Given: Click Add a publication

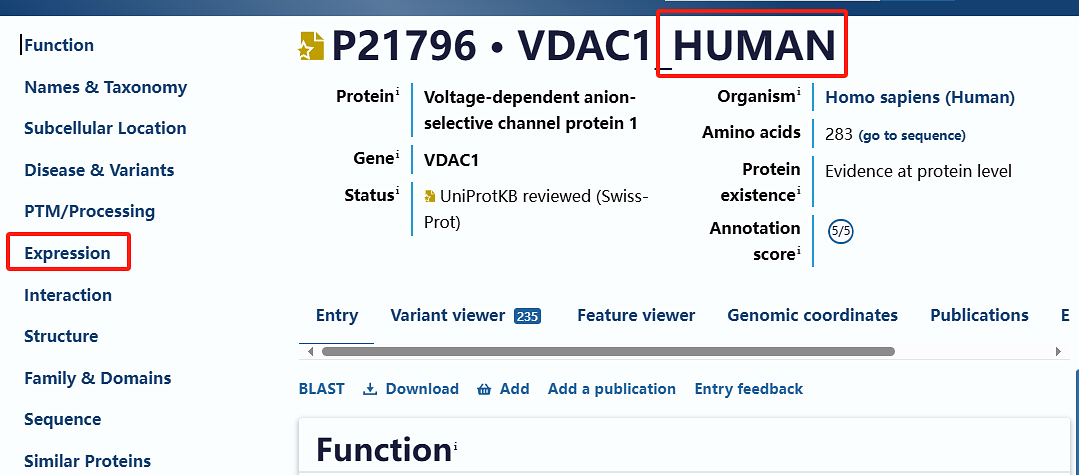Looking at the screenshot, I should click(x=612, y=389).
